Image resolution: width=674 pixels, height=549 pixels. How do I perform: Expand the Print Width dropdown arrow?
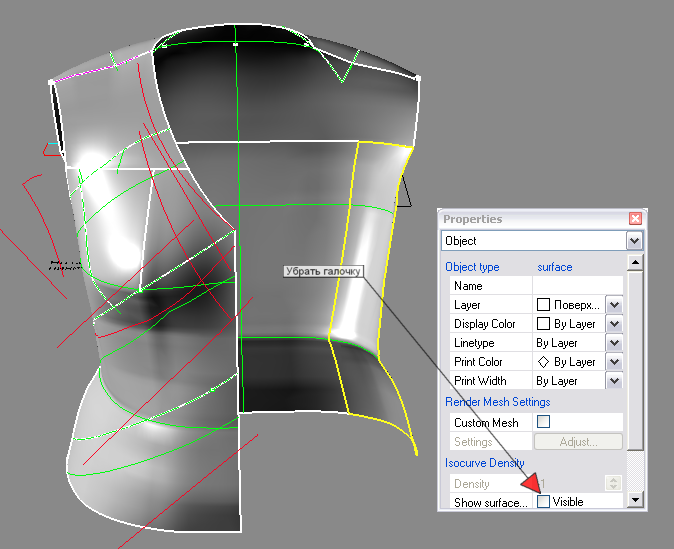pyautogui.click(x=614, y=381)
